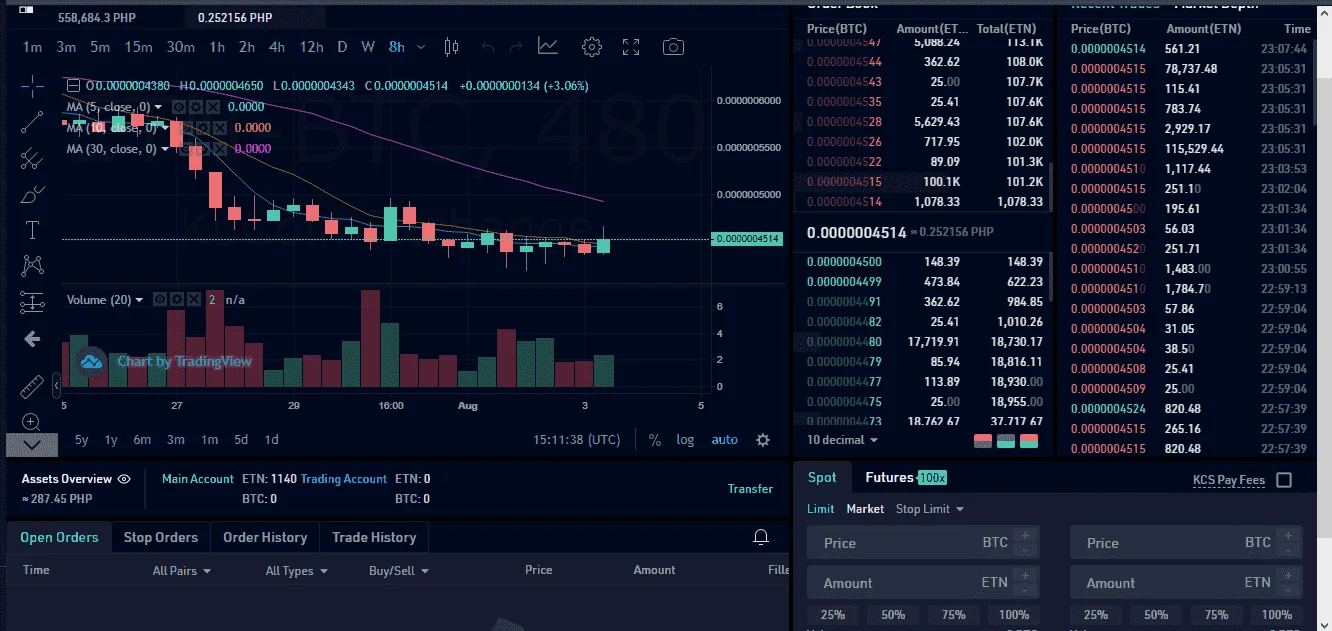Screen dimensions: 1332x631
Task: Select the trend line drawing tool
Action: 32,122
